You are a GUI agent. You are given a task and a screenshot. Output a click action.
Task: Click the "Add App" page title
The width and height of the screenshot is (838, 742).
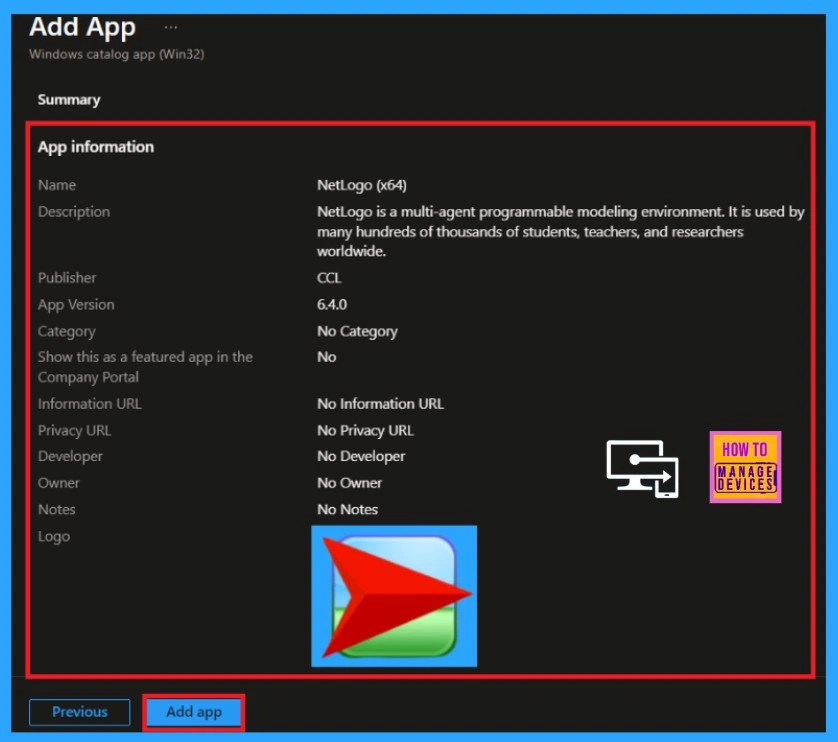coord(82,27)
